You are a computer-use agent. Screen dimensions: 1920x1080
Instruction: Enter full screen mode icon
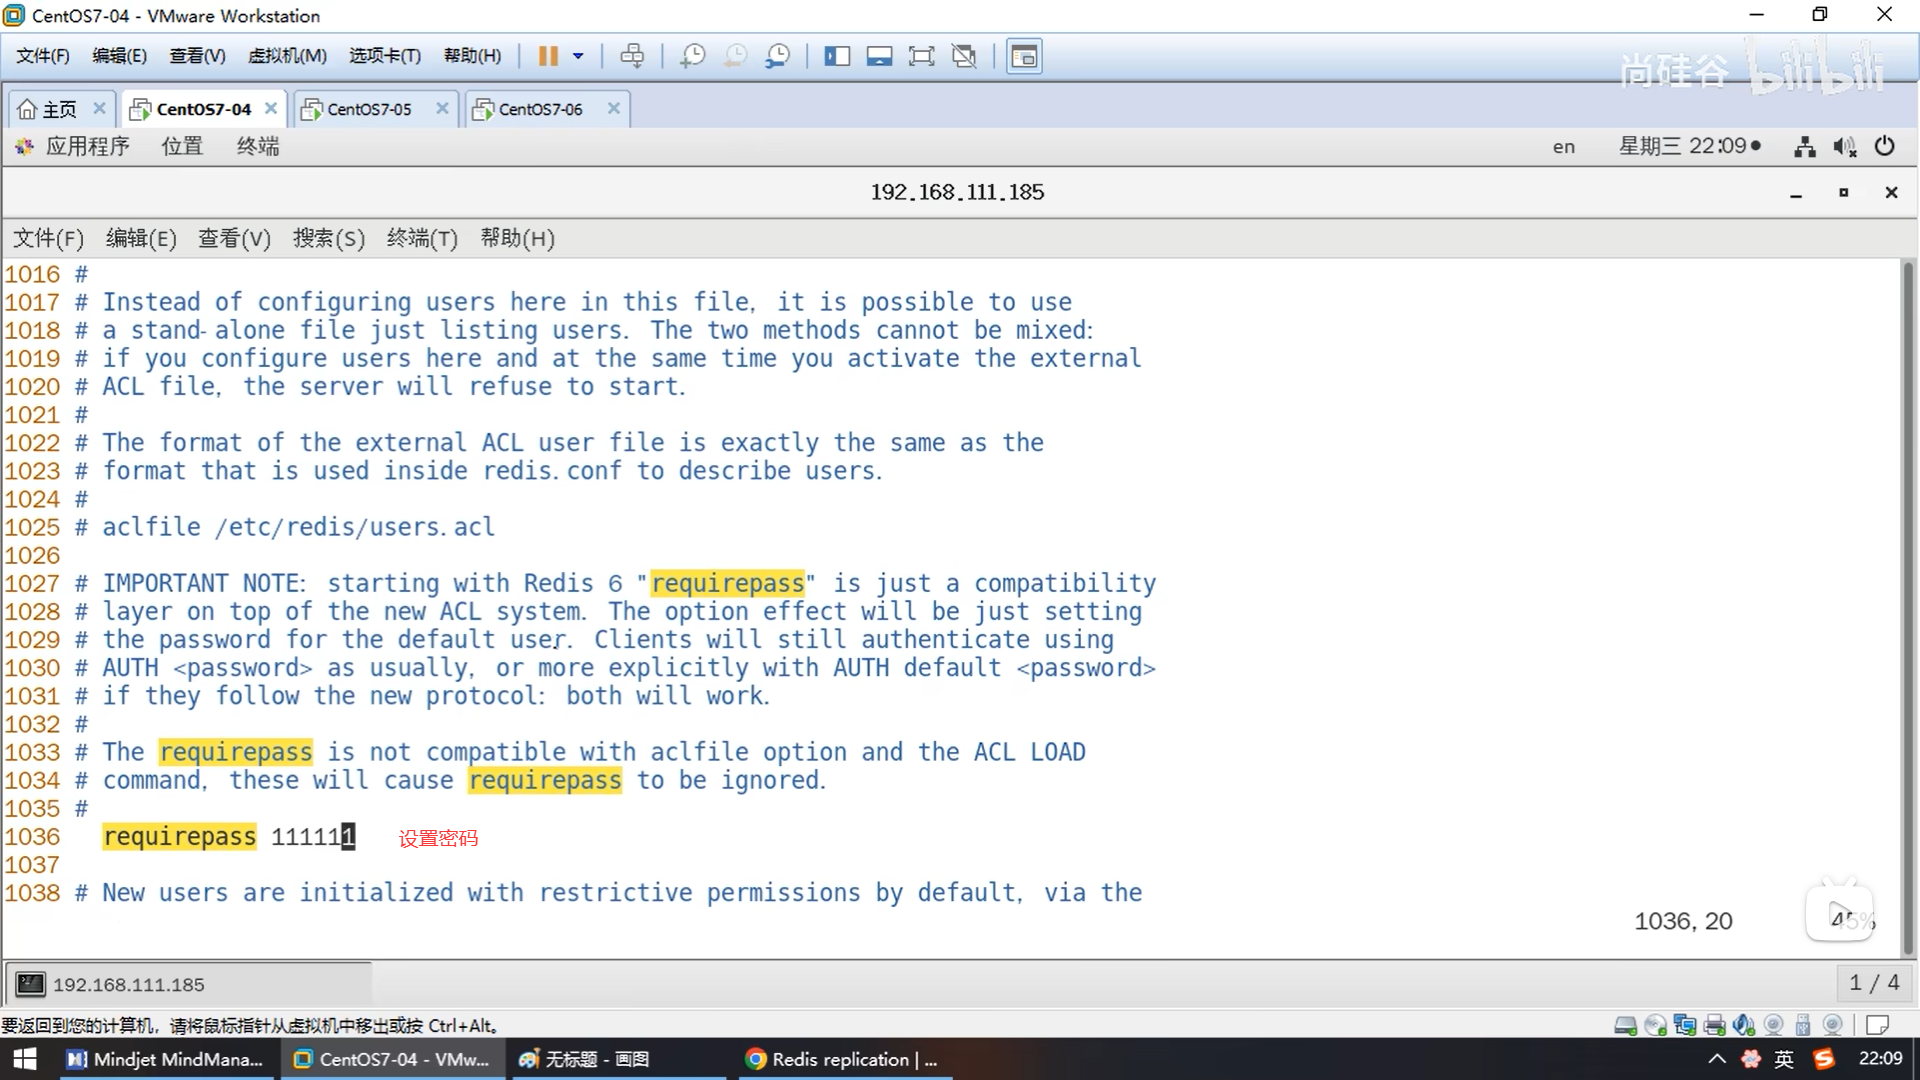(921, 56)
